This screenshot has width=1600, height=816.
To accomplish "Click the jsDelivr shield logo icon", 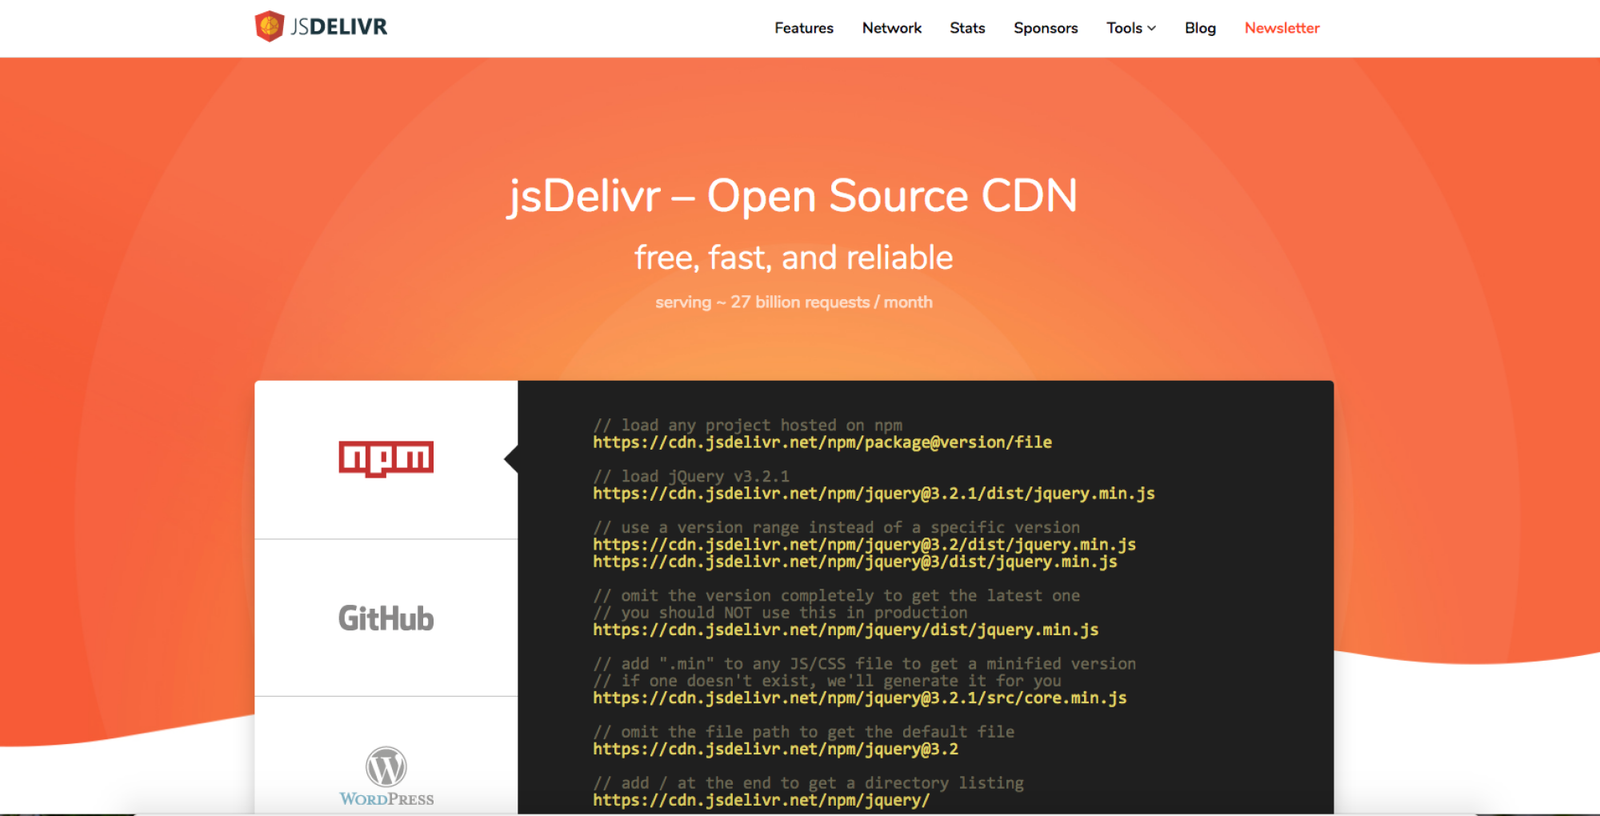I will (269, 26).
